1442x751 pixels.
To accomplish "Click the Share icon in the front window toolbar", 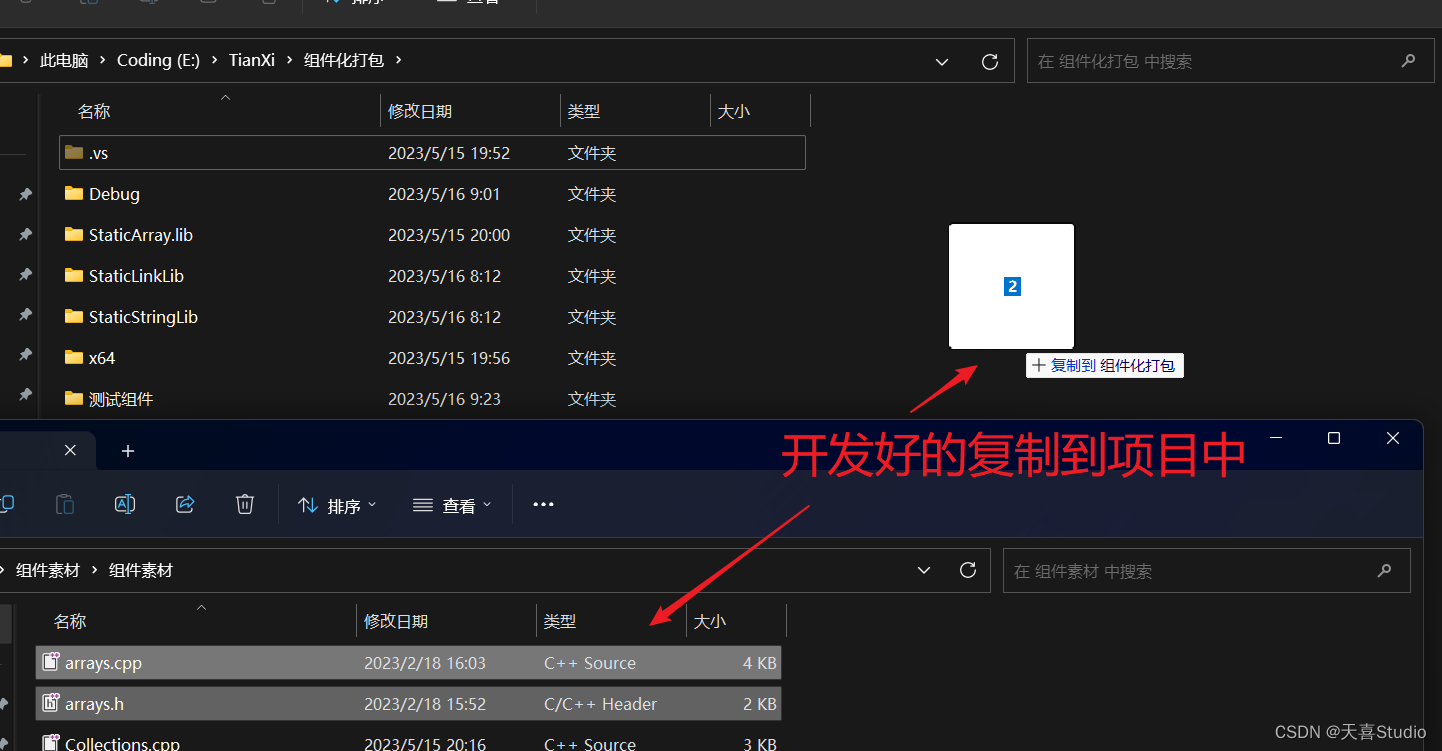I will tap(185, 504).
